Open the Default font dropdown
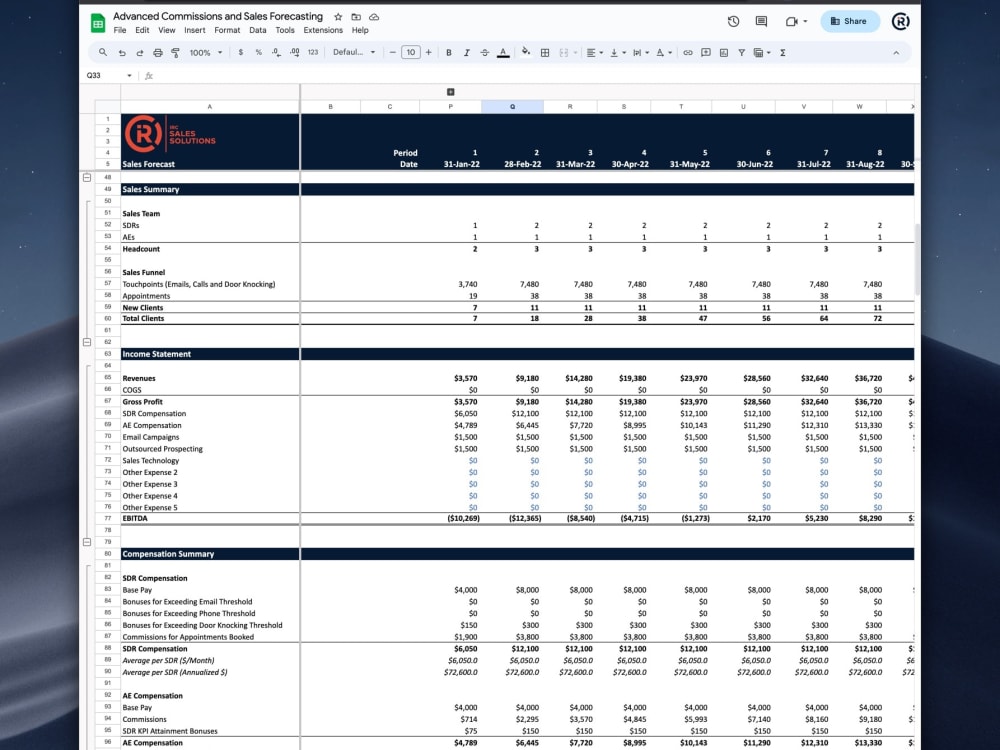The image size is (1000, 750). click(x=354, y=52)
